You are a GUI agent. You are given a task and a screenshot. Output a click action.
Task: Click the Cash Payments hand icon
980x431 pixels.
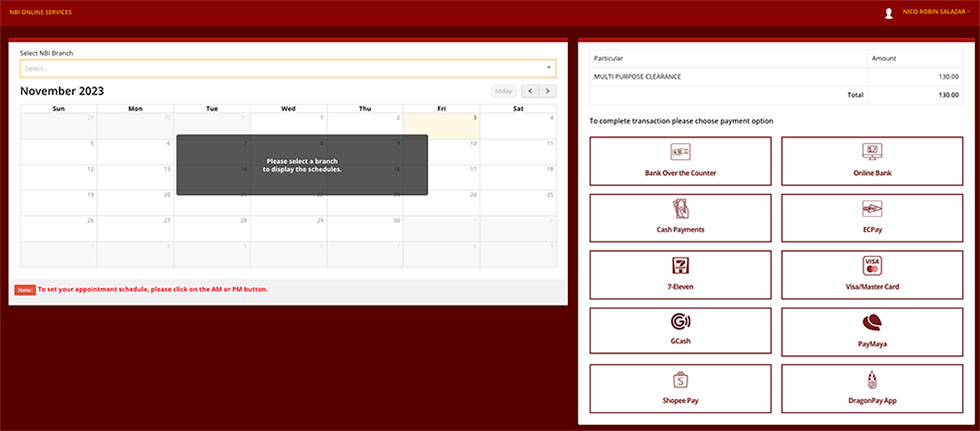pyautogui.click(x=680, y=209)
